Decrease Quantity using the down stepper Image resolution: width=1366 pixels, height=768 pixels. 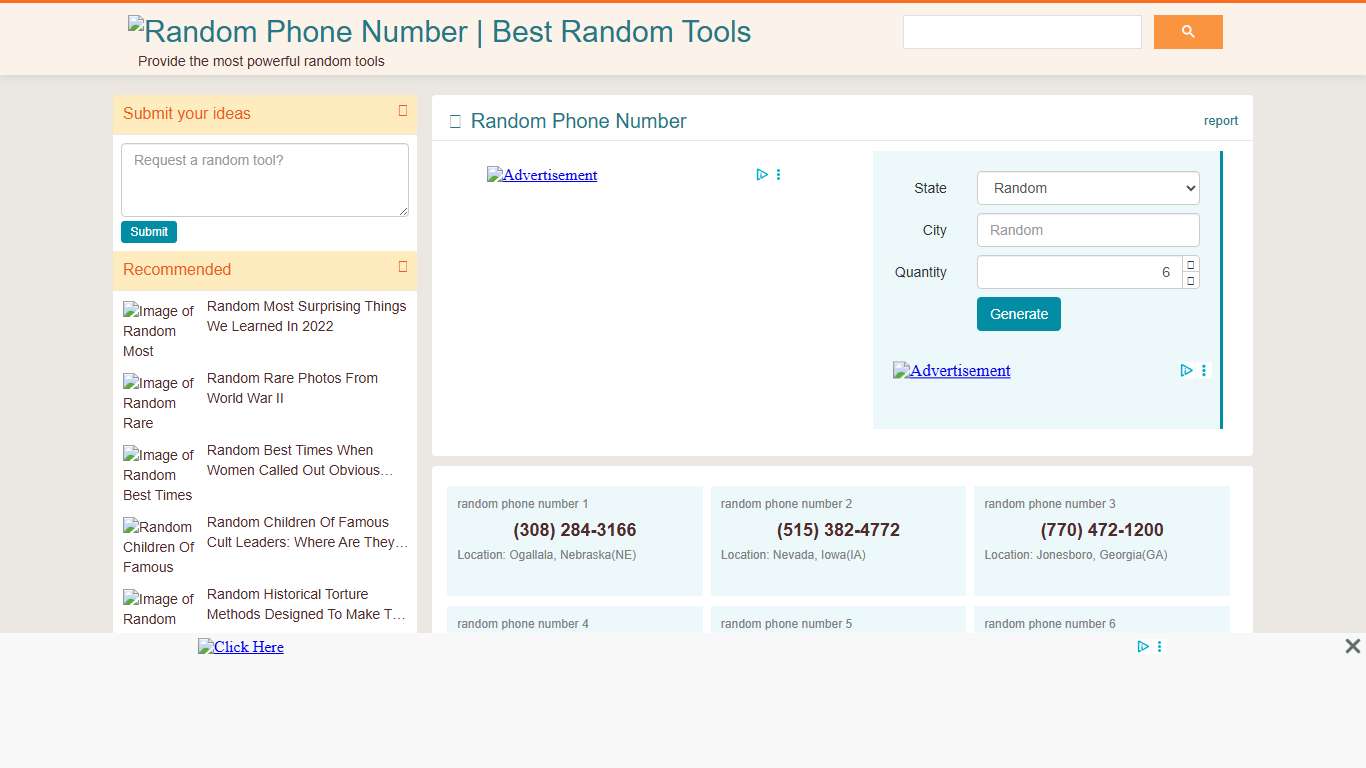(x=1191, y=280)
